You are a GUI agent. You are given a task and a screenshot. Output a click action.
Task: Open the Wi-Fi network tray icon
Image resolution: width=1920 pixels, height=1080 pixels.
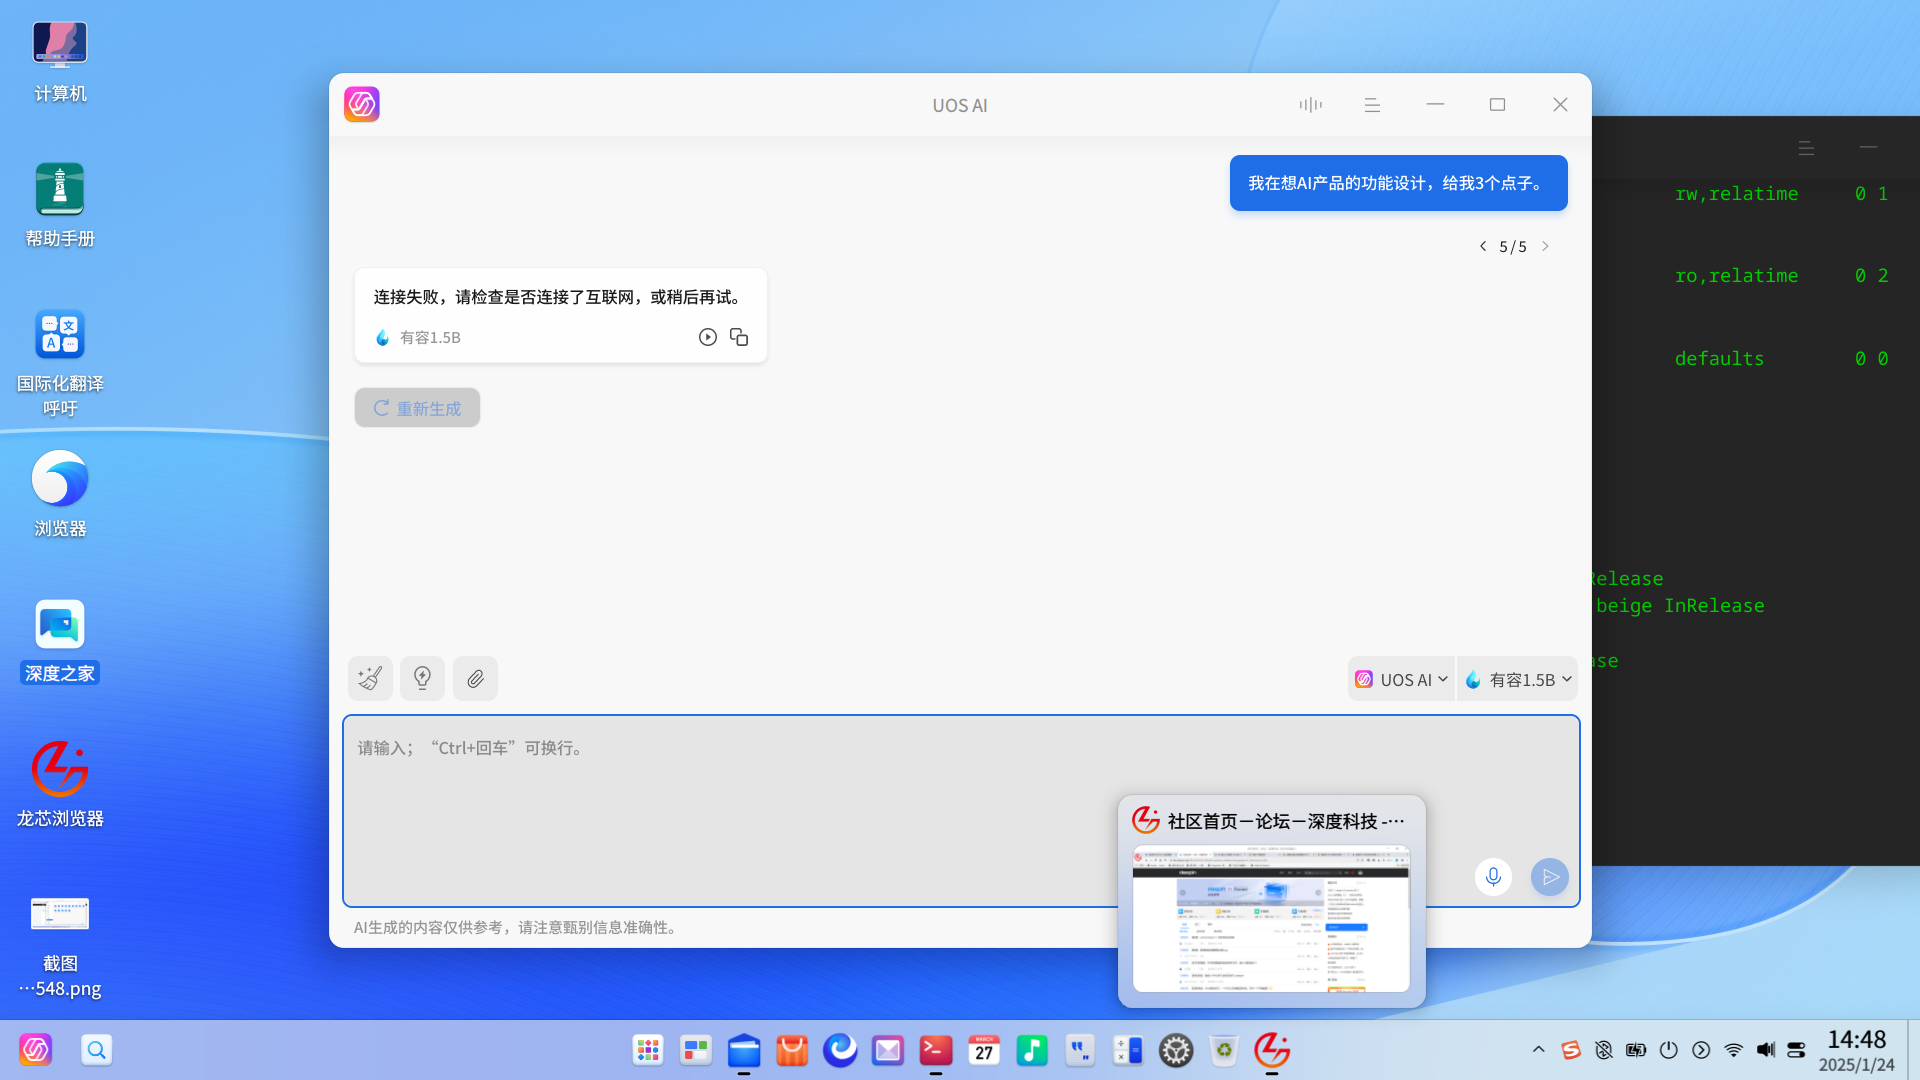(x=1733, y=1050)
